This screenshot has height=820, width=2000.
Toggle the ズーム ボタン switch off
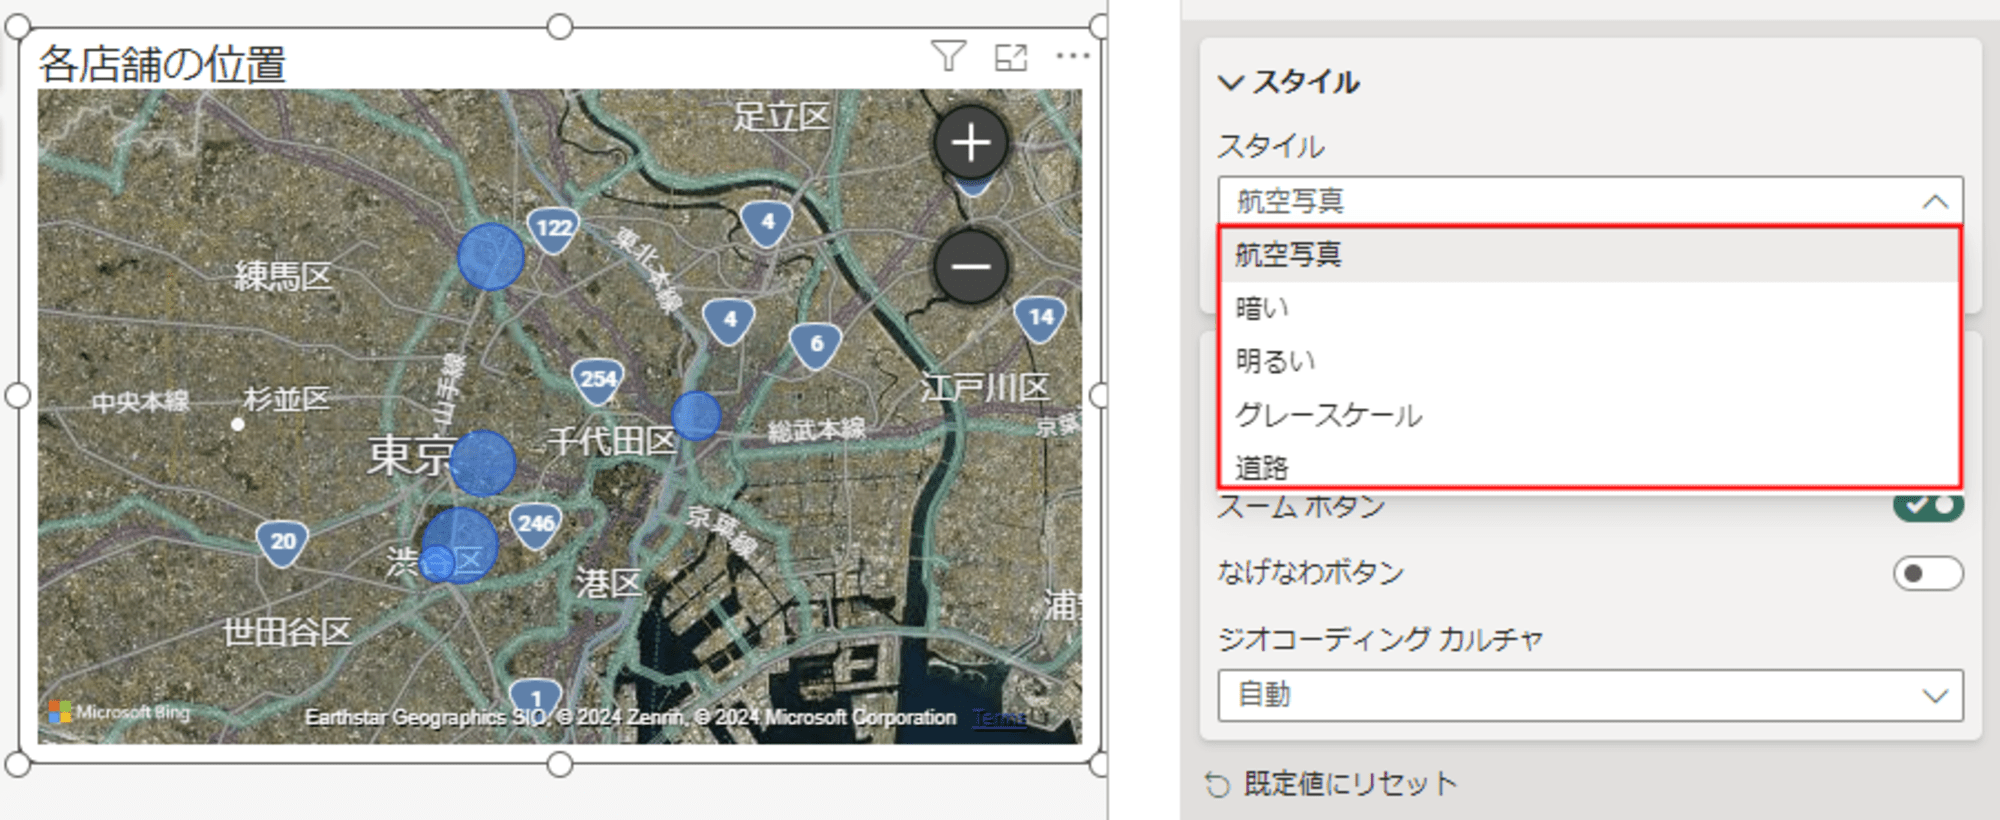(x=1928, y=505)
